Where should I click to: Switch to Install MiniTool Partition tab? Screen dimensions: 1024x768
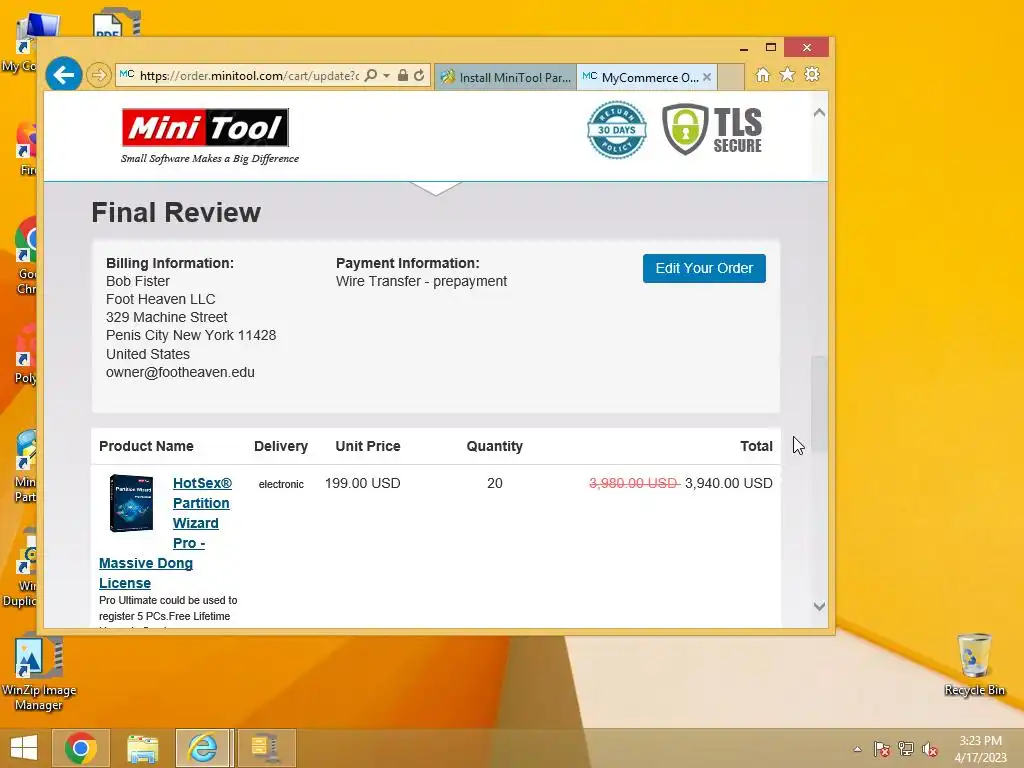505,77
